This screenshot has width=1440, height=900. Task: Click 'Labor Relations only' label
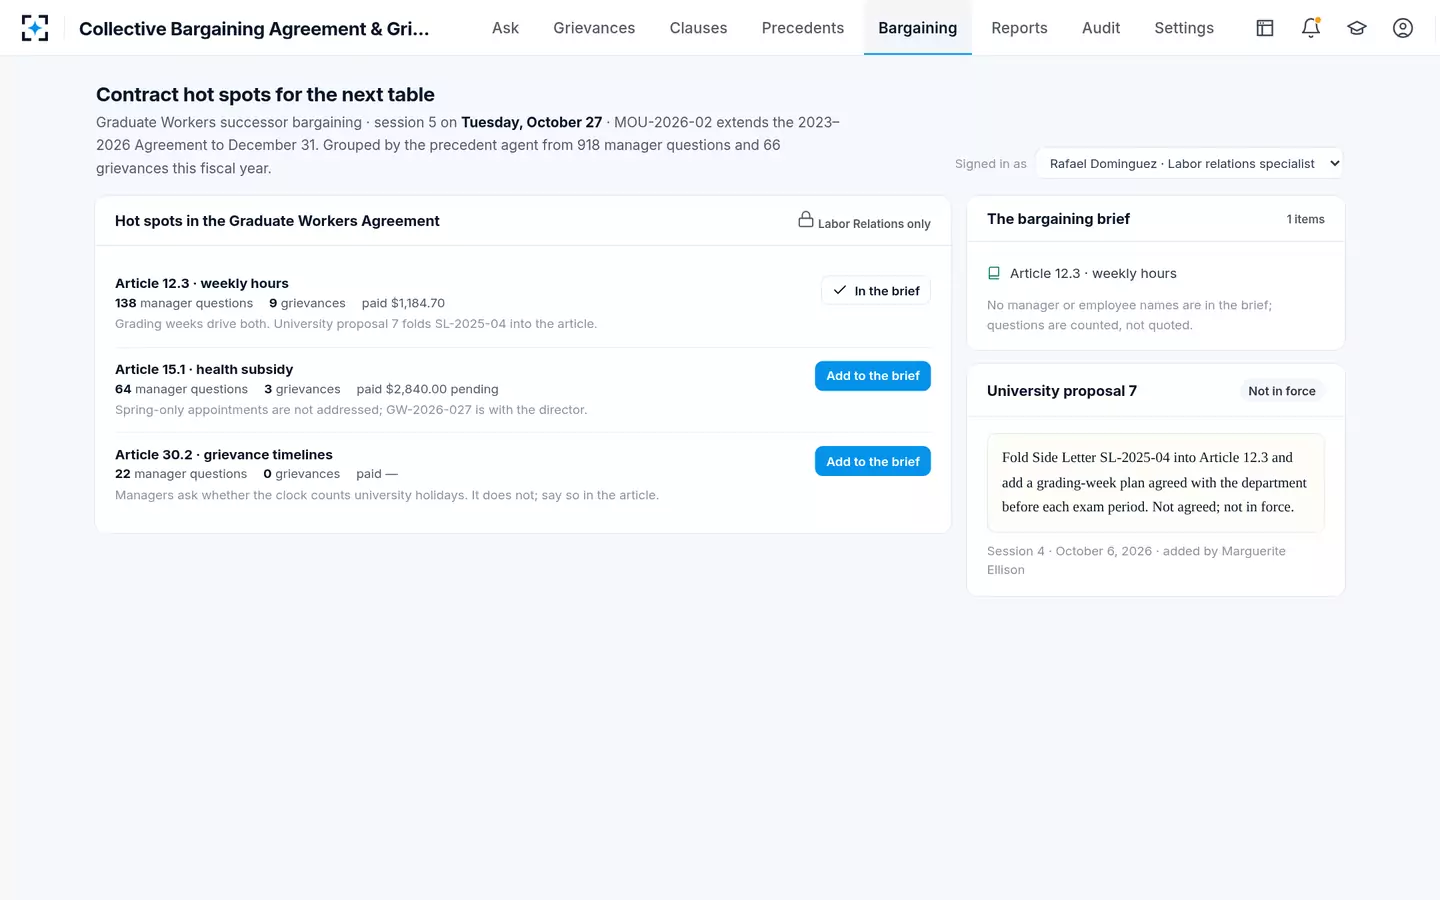(x=874, y=224)
